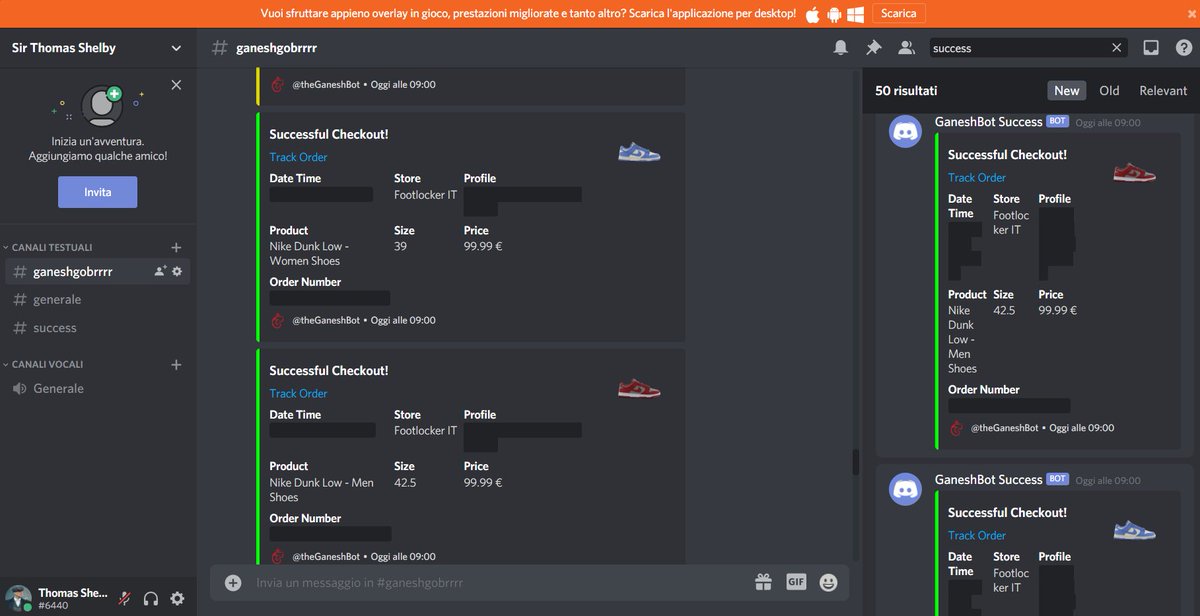Image resolution: width=1200 pixels, height=616 pixels.
Task: Click the 50 risultati text
Action: pos(906,90)
